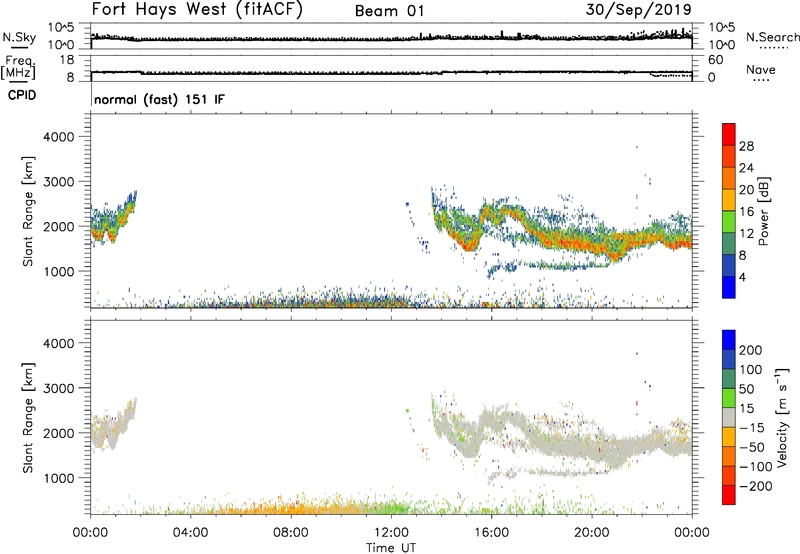Screen dimensions: 800x554
Task: Click the '-200' label on Velocity colorbar
Action: click(x=756, y=486)
